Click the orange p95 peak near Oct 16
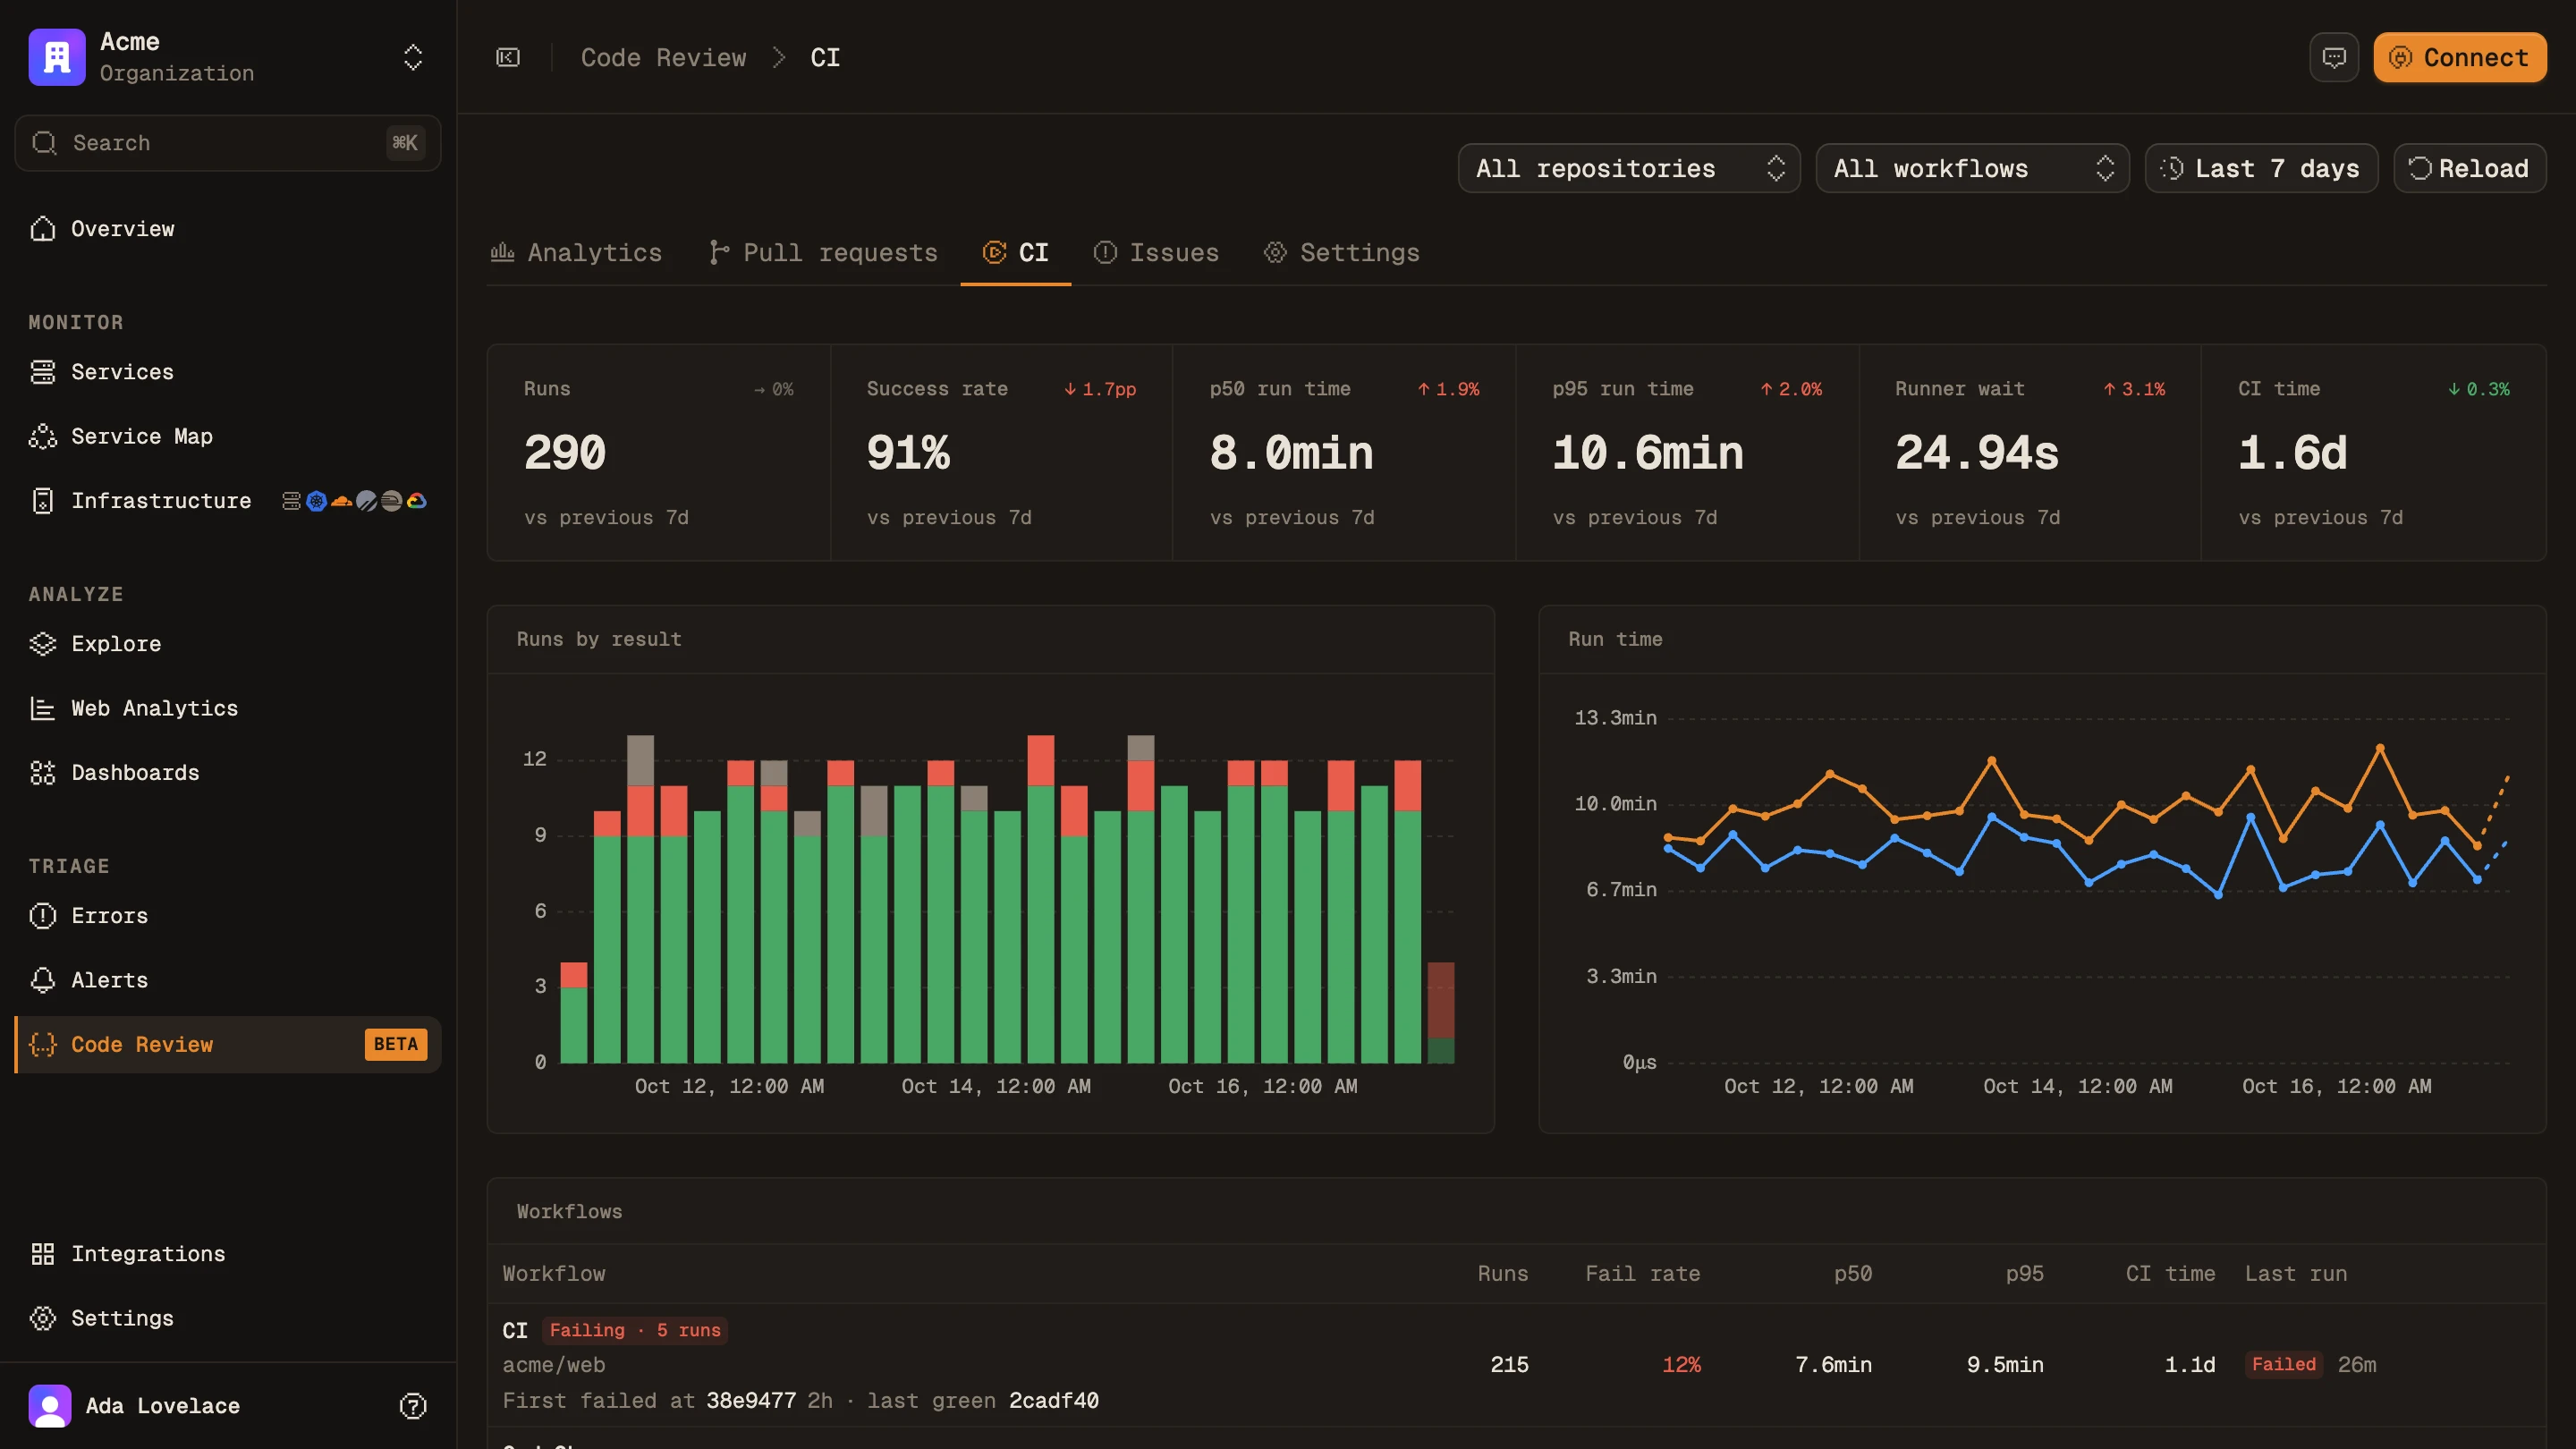2576x1449 pixels. click(2380, 748)
